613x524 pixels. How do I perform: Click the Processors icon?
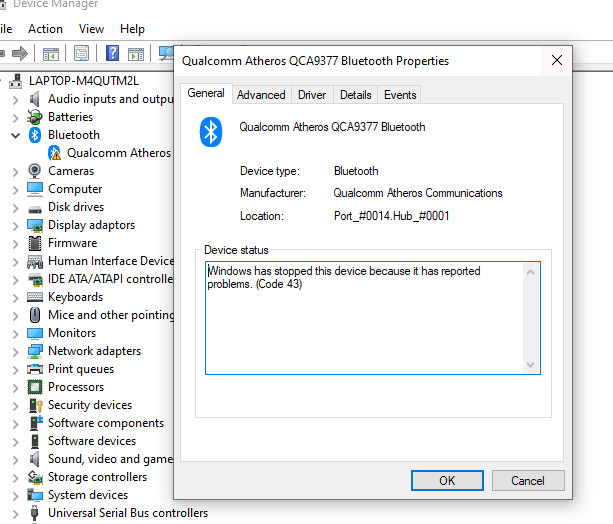pos(35,387)
